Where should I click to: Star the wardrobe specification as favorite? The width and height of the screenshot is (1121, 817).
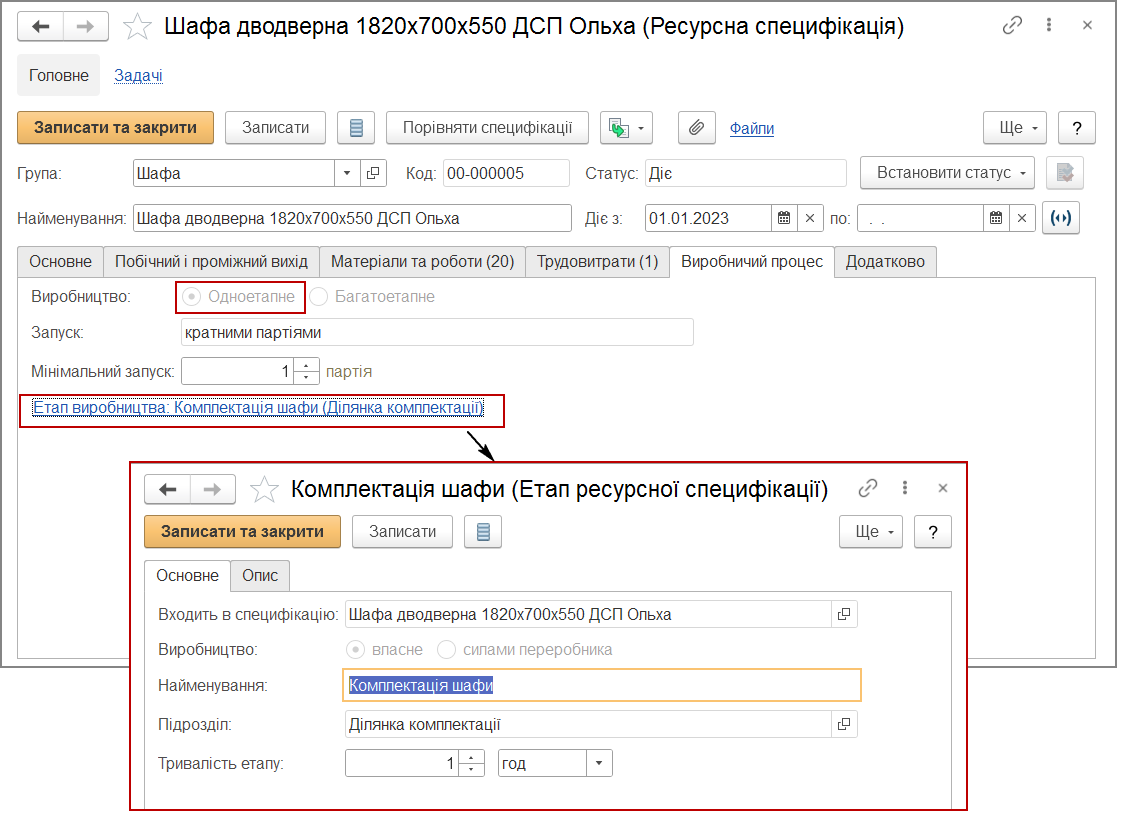pyautogui.click(x=137, y=27)
